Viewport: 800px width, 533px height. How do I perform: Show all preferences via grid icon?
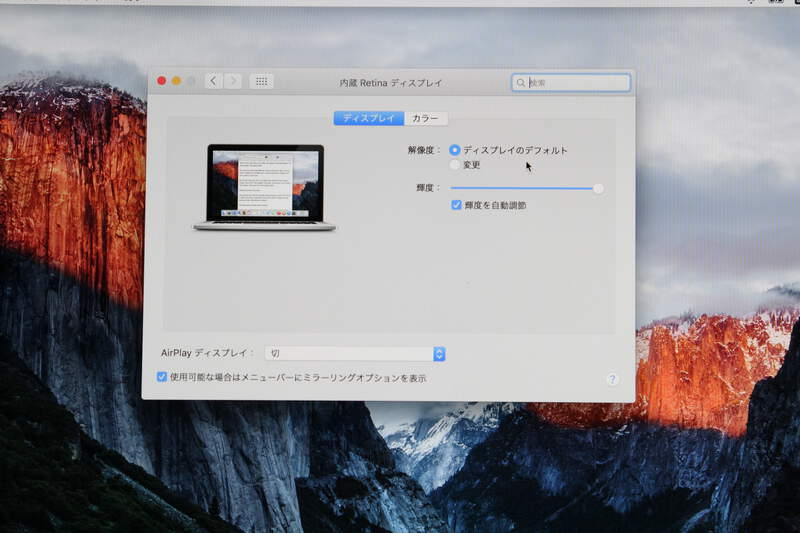coord(262,82)
